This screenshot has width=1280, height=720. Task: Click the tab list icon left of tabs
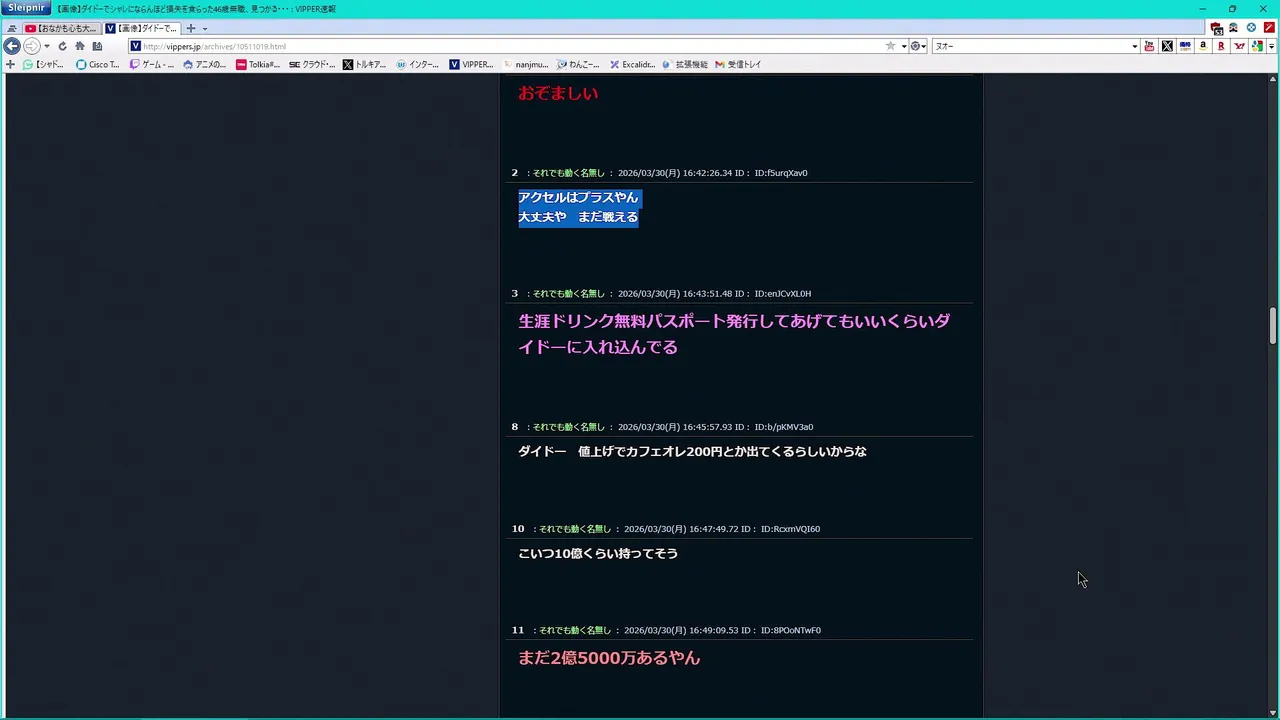pyautogui.click(x=12, y=28)
